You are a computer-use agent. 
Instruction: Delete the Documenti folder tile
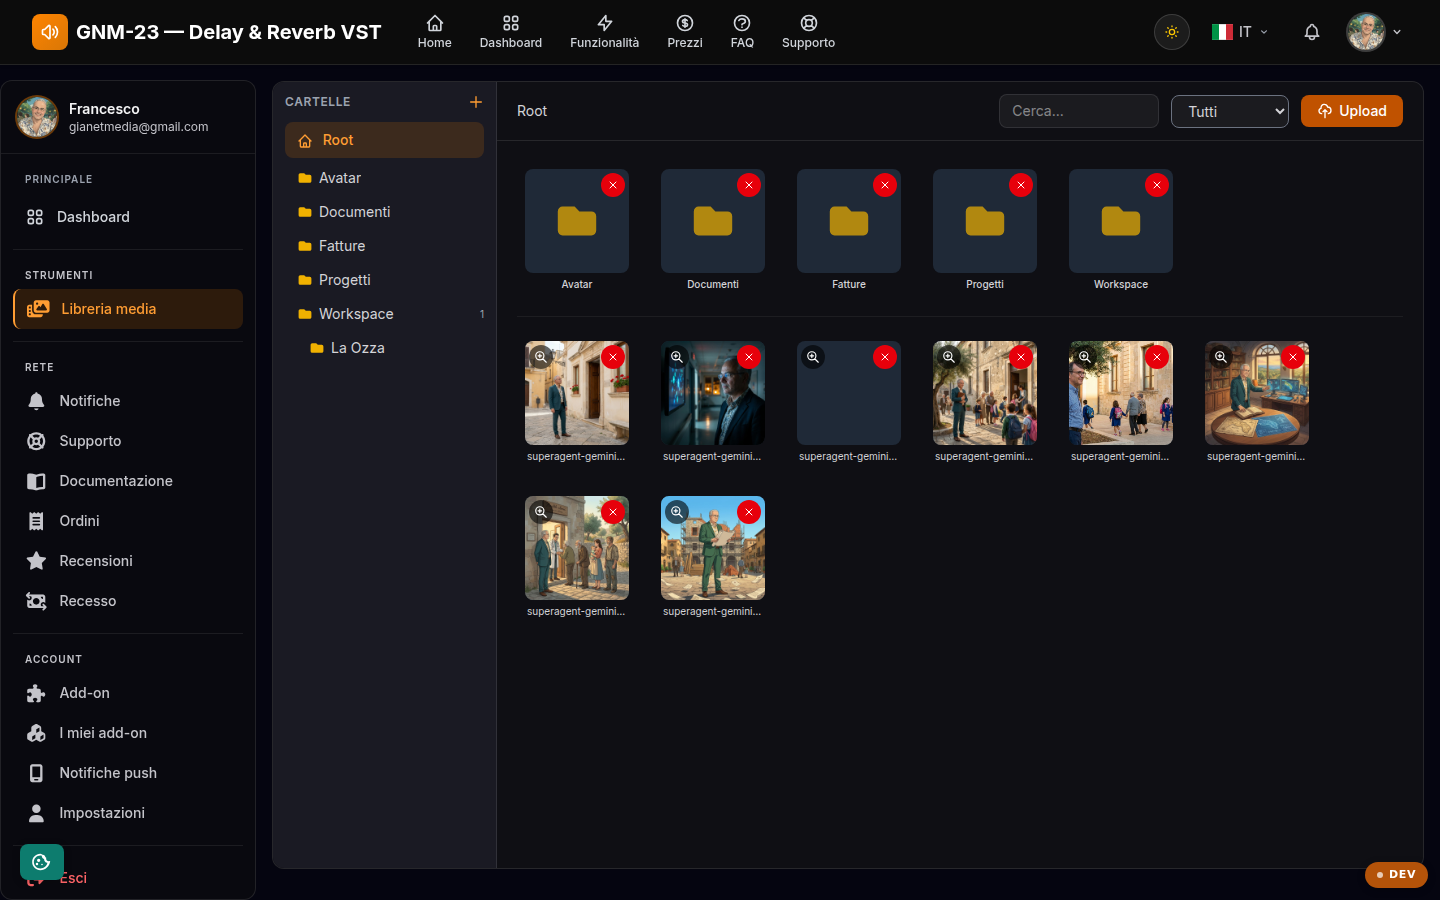749,185
